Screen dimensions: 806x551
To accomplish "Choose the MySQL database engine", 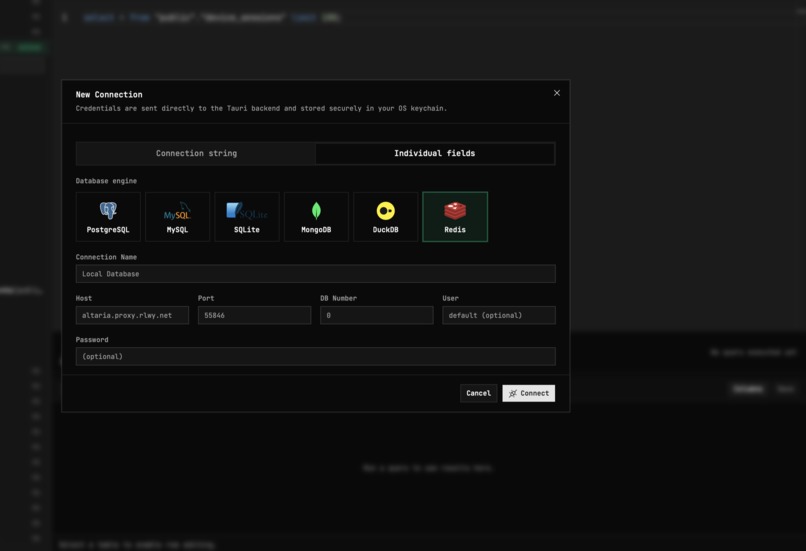I will [x=177, y=216].
